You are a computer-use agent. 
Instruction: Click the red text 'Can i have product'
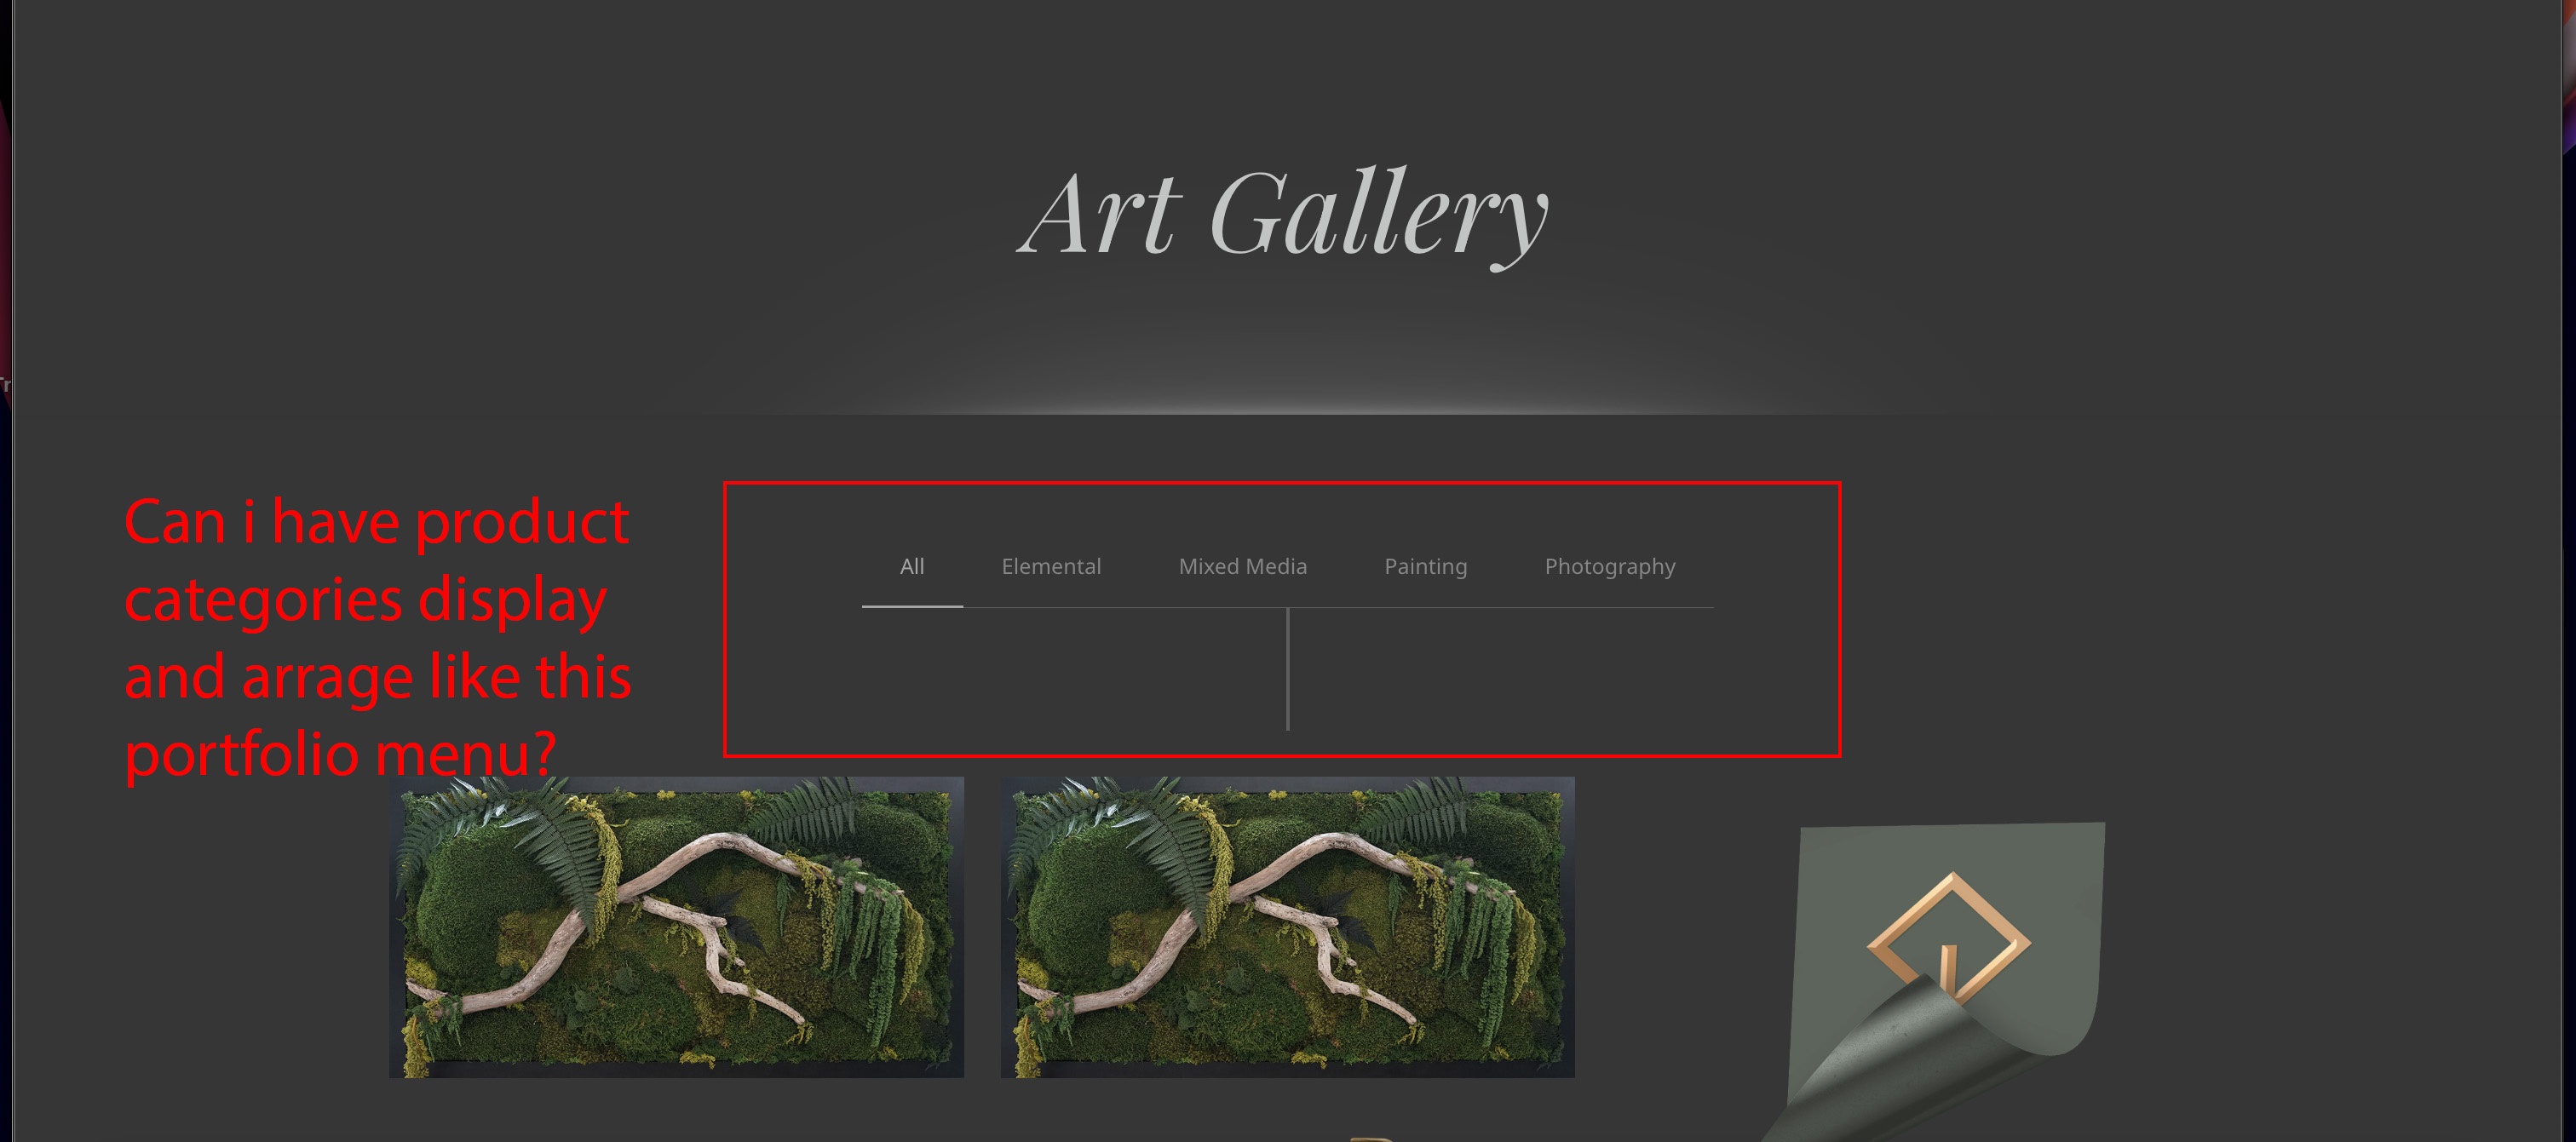coord(376,523)
